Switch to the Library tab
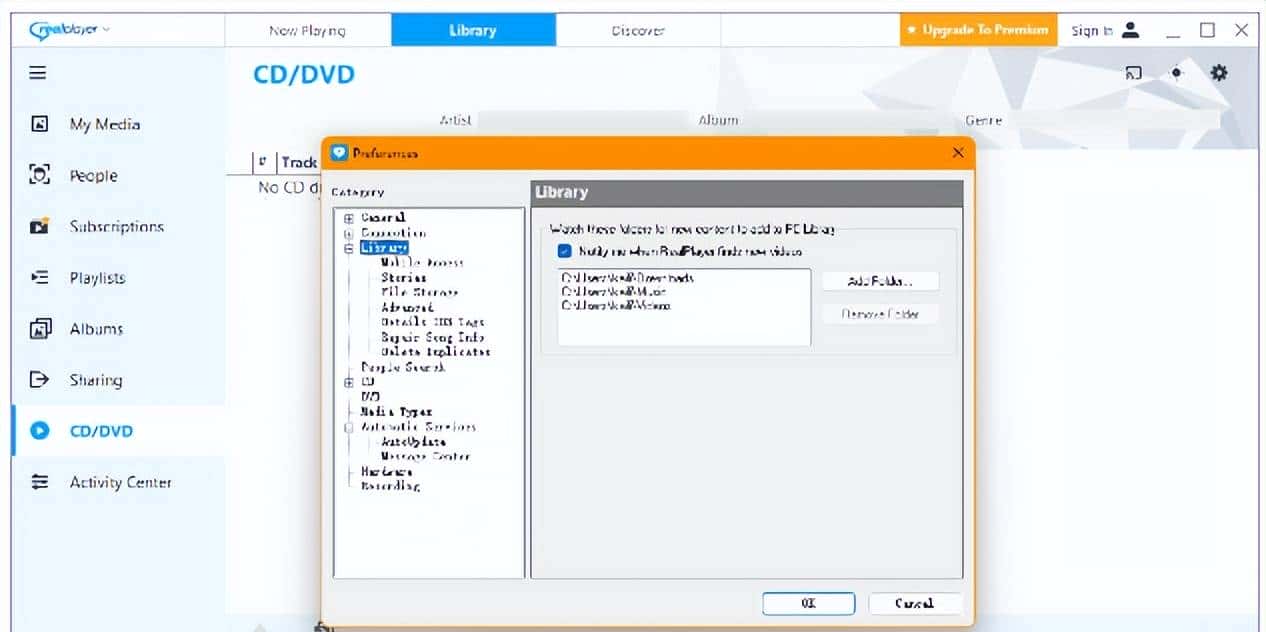 473,30
